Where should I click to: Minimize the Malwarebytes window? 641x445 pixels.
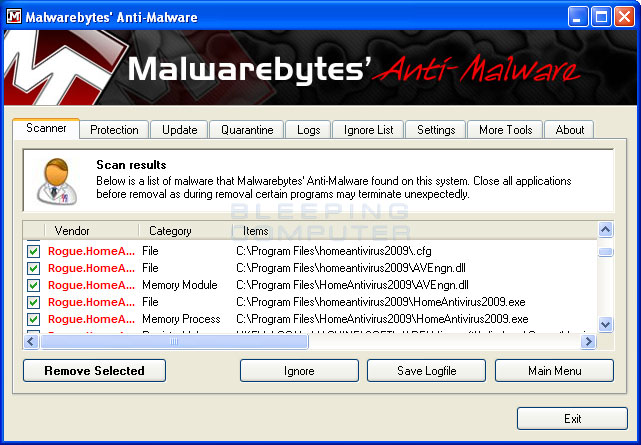point(577,17)
